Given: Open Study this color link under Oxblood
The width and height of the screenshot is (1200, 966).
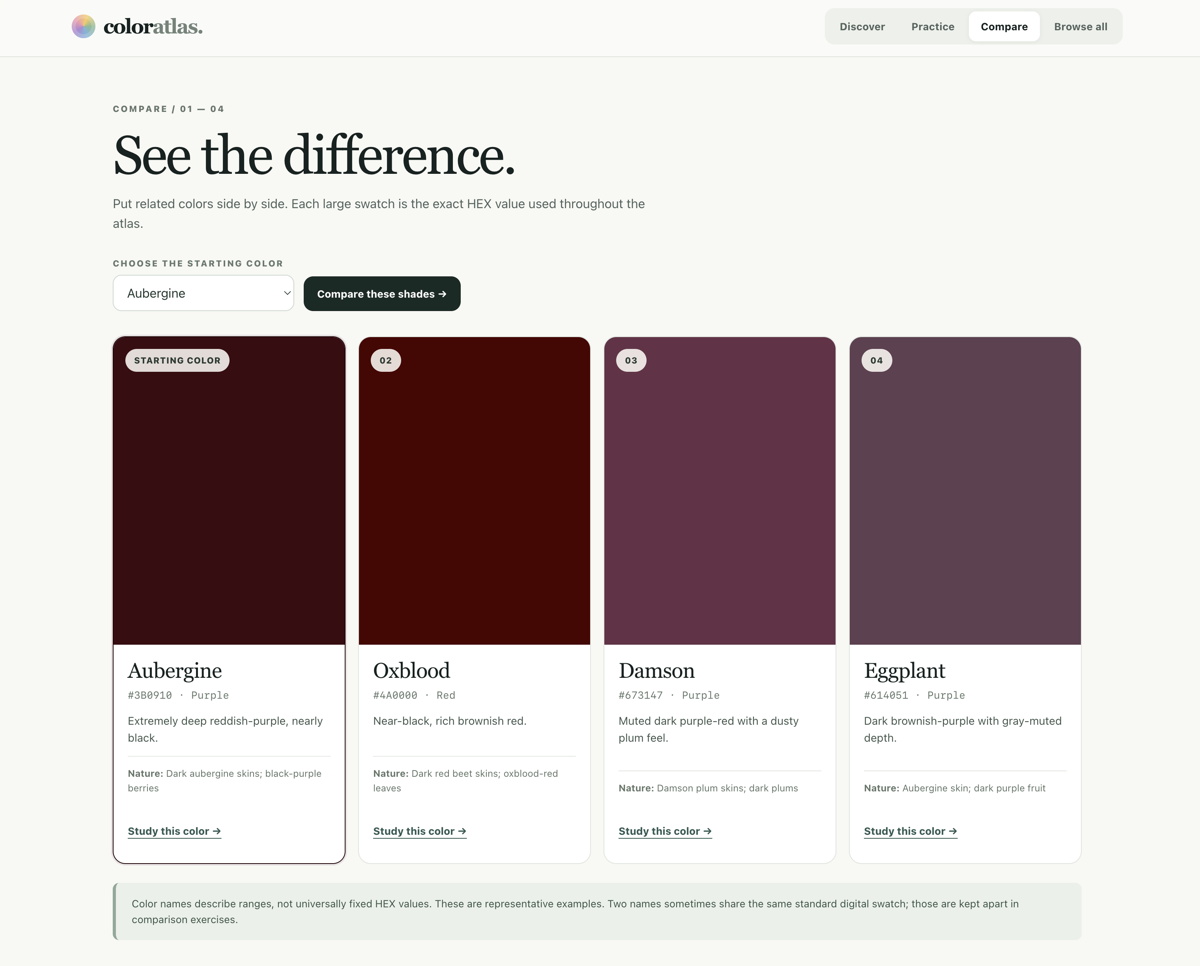Looking at the screenshot, I should pos(420,831).
